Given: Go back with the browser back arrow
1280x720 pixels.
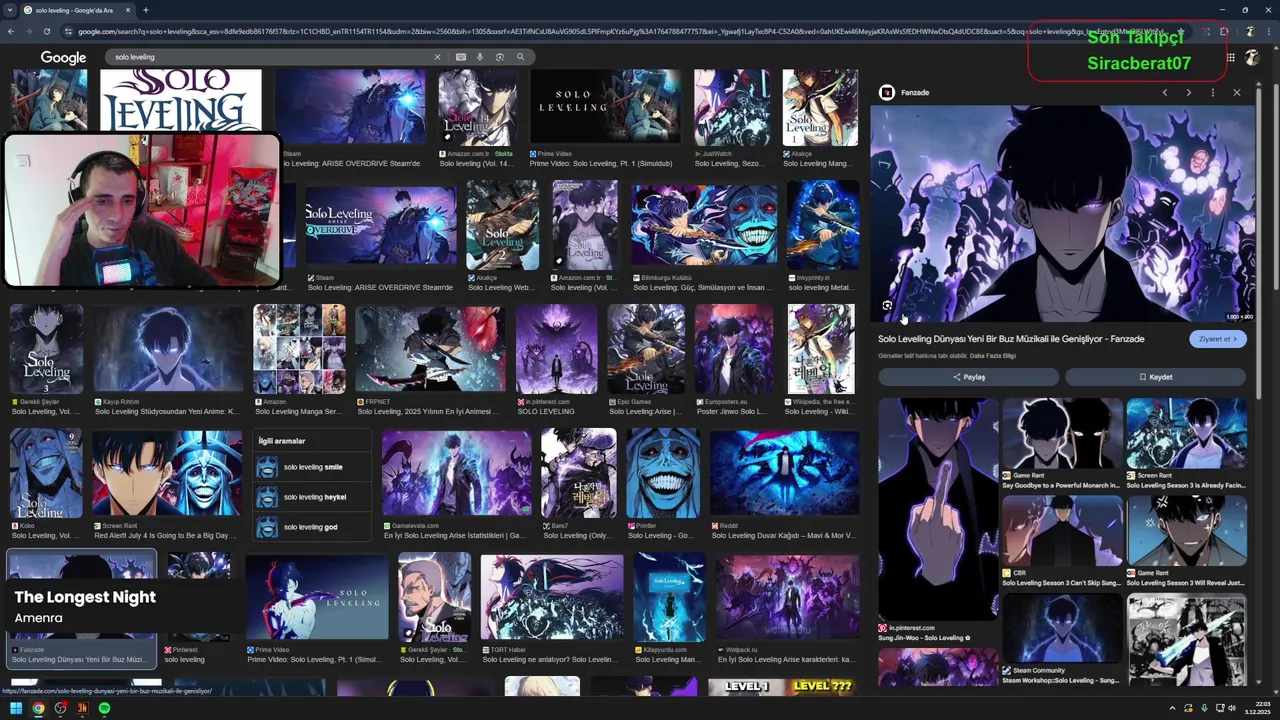Looking at the screenshot, I should (10, 31).
